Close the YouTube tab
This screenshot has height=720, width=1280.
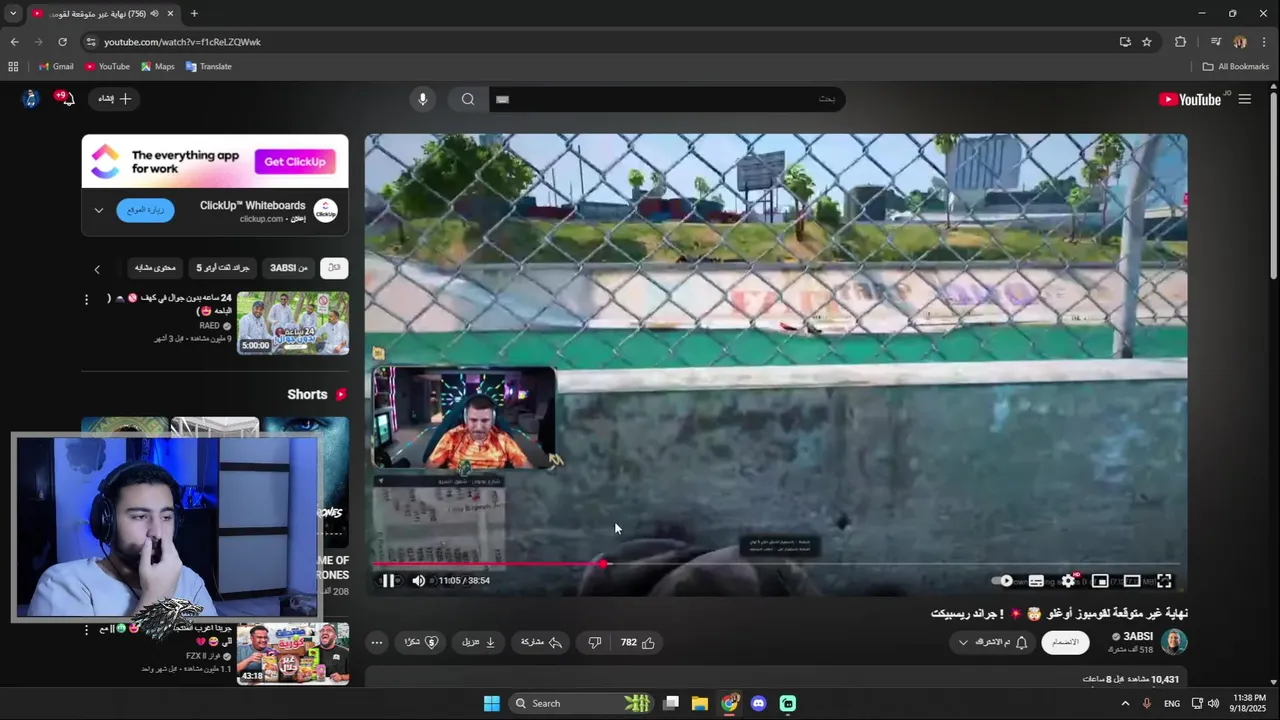click(170, 13)
